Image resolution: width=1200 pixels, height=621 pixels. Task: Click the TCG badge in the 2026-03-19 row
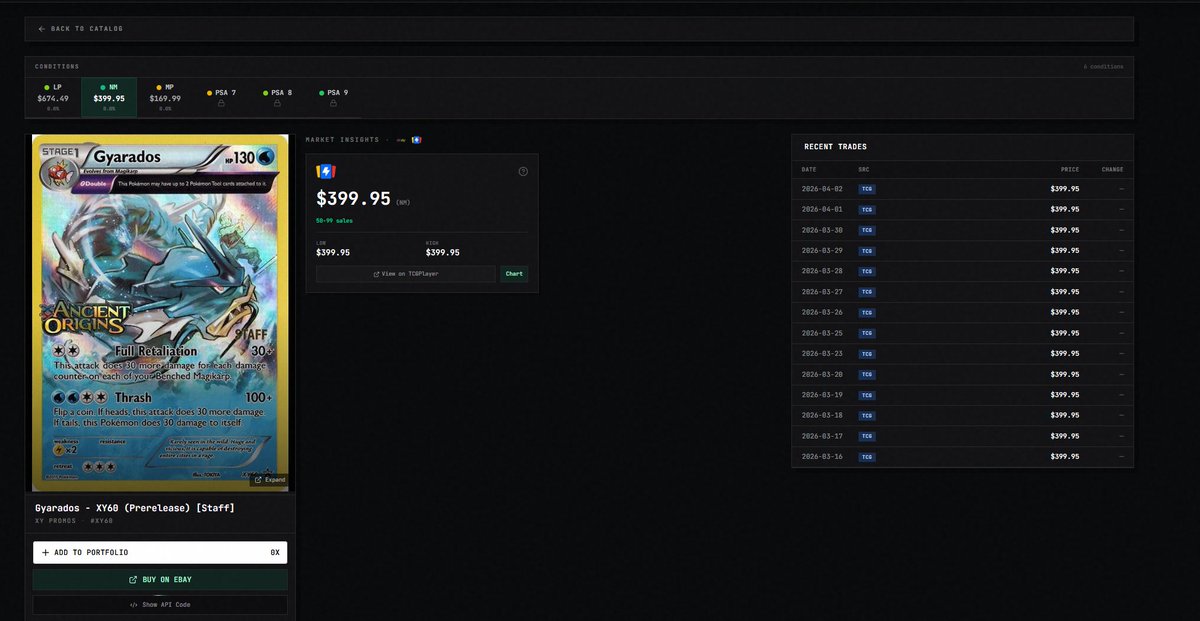coord(867,395)
